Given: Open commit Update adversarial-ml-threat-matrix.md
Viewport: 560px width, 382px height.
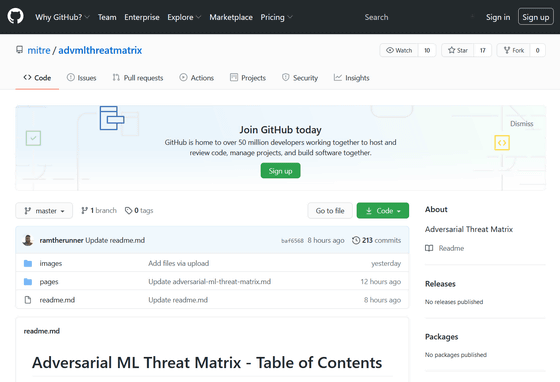Looking at the screenshot, I should tap(210, 282).
